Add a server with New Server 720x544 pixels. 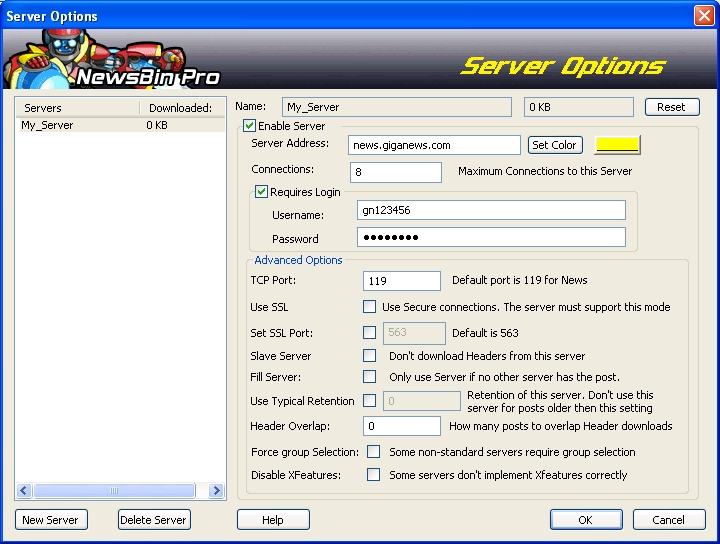(51, 520)
